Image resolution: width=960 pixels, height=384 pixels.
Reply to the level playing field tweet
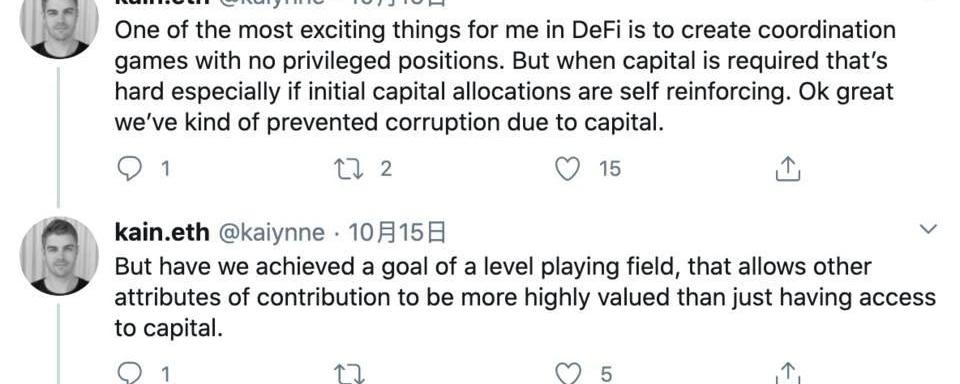[129, 373]
